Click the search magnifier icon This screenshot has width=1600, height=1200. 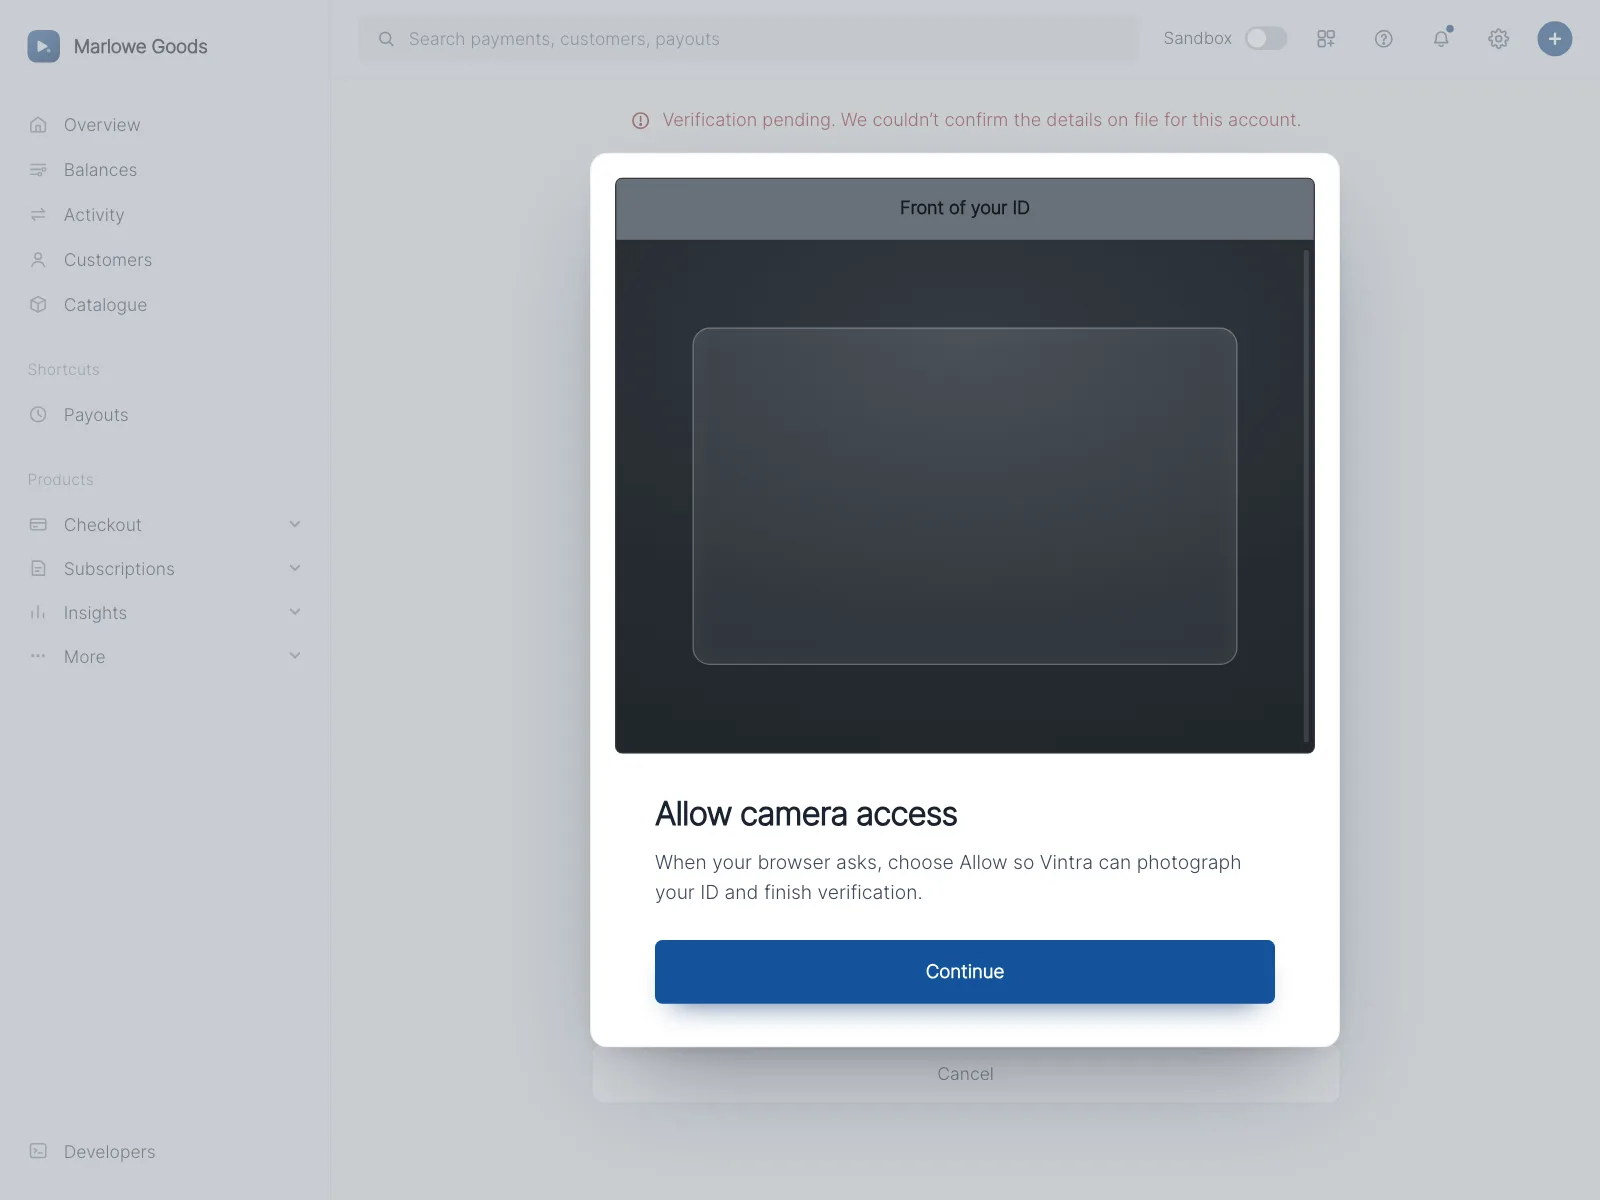click(x=386, y=39)
